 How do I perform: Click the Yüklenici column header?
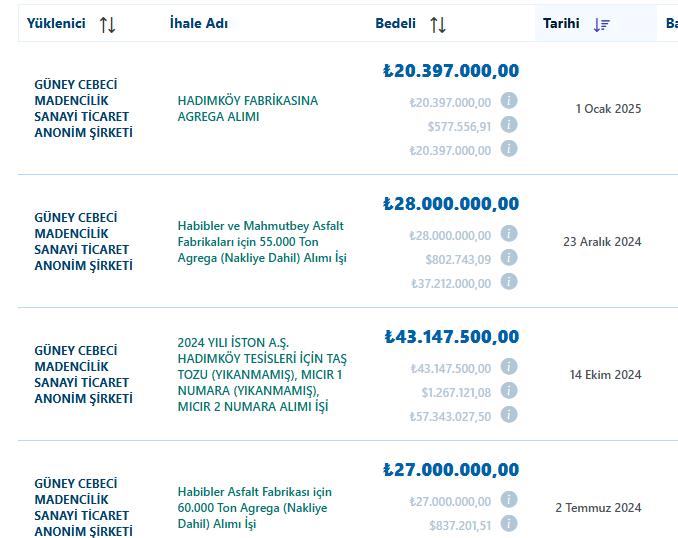tap(56, 23)
